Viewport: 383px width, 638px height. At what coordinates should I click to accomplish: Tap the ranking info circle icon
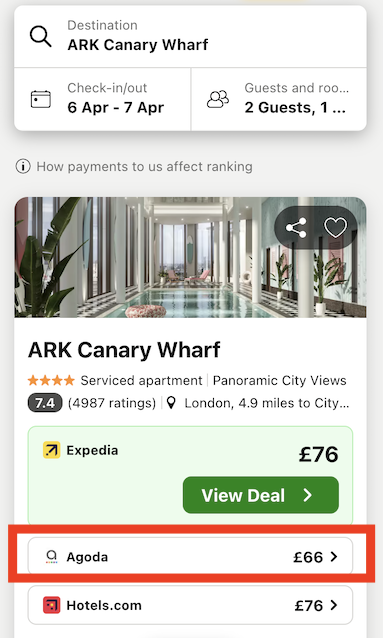[23, 166]
